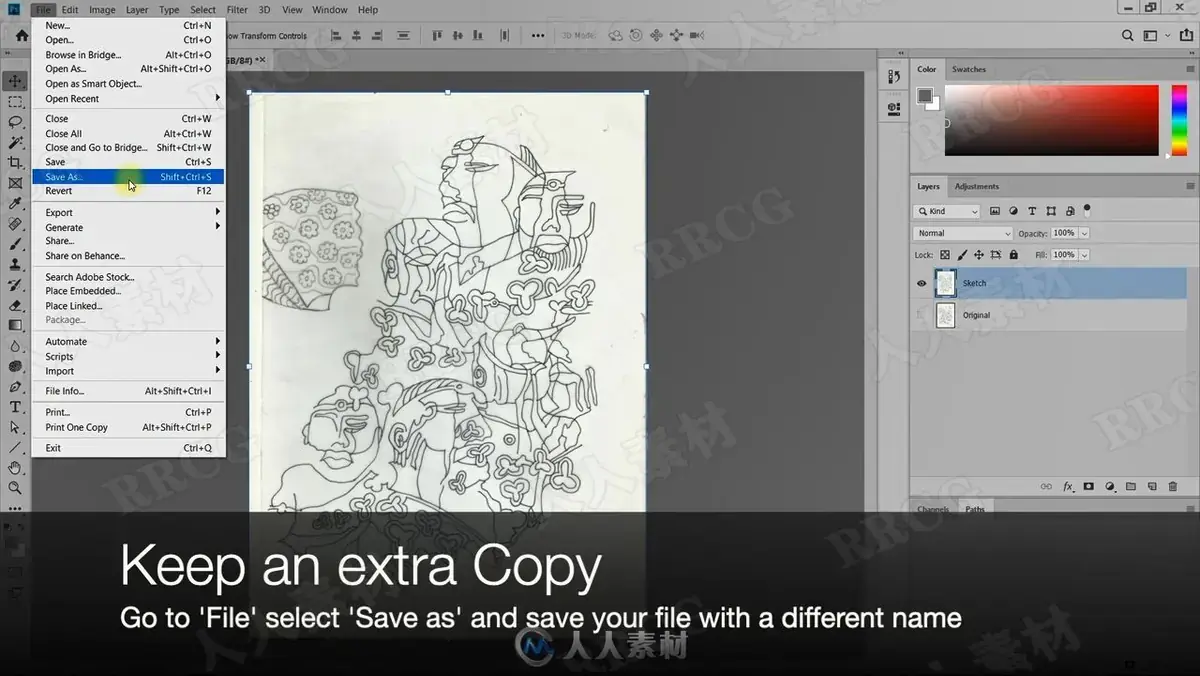Toggle lock transparent pixels
This screenshot has height=676, width=1200.
click(x=945, y=255)
